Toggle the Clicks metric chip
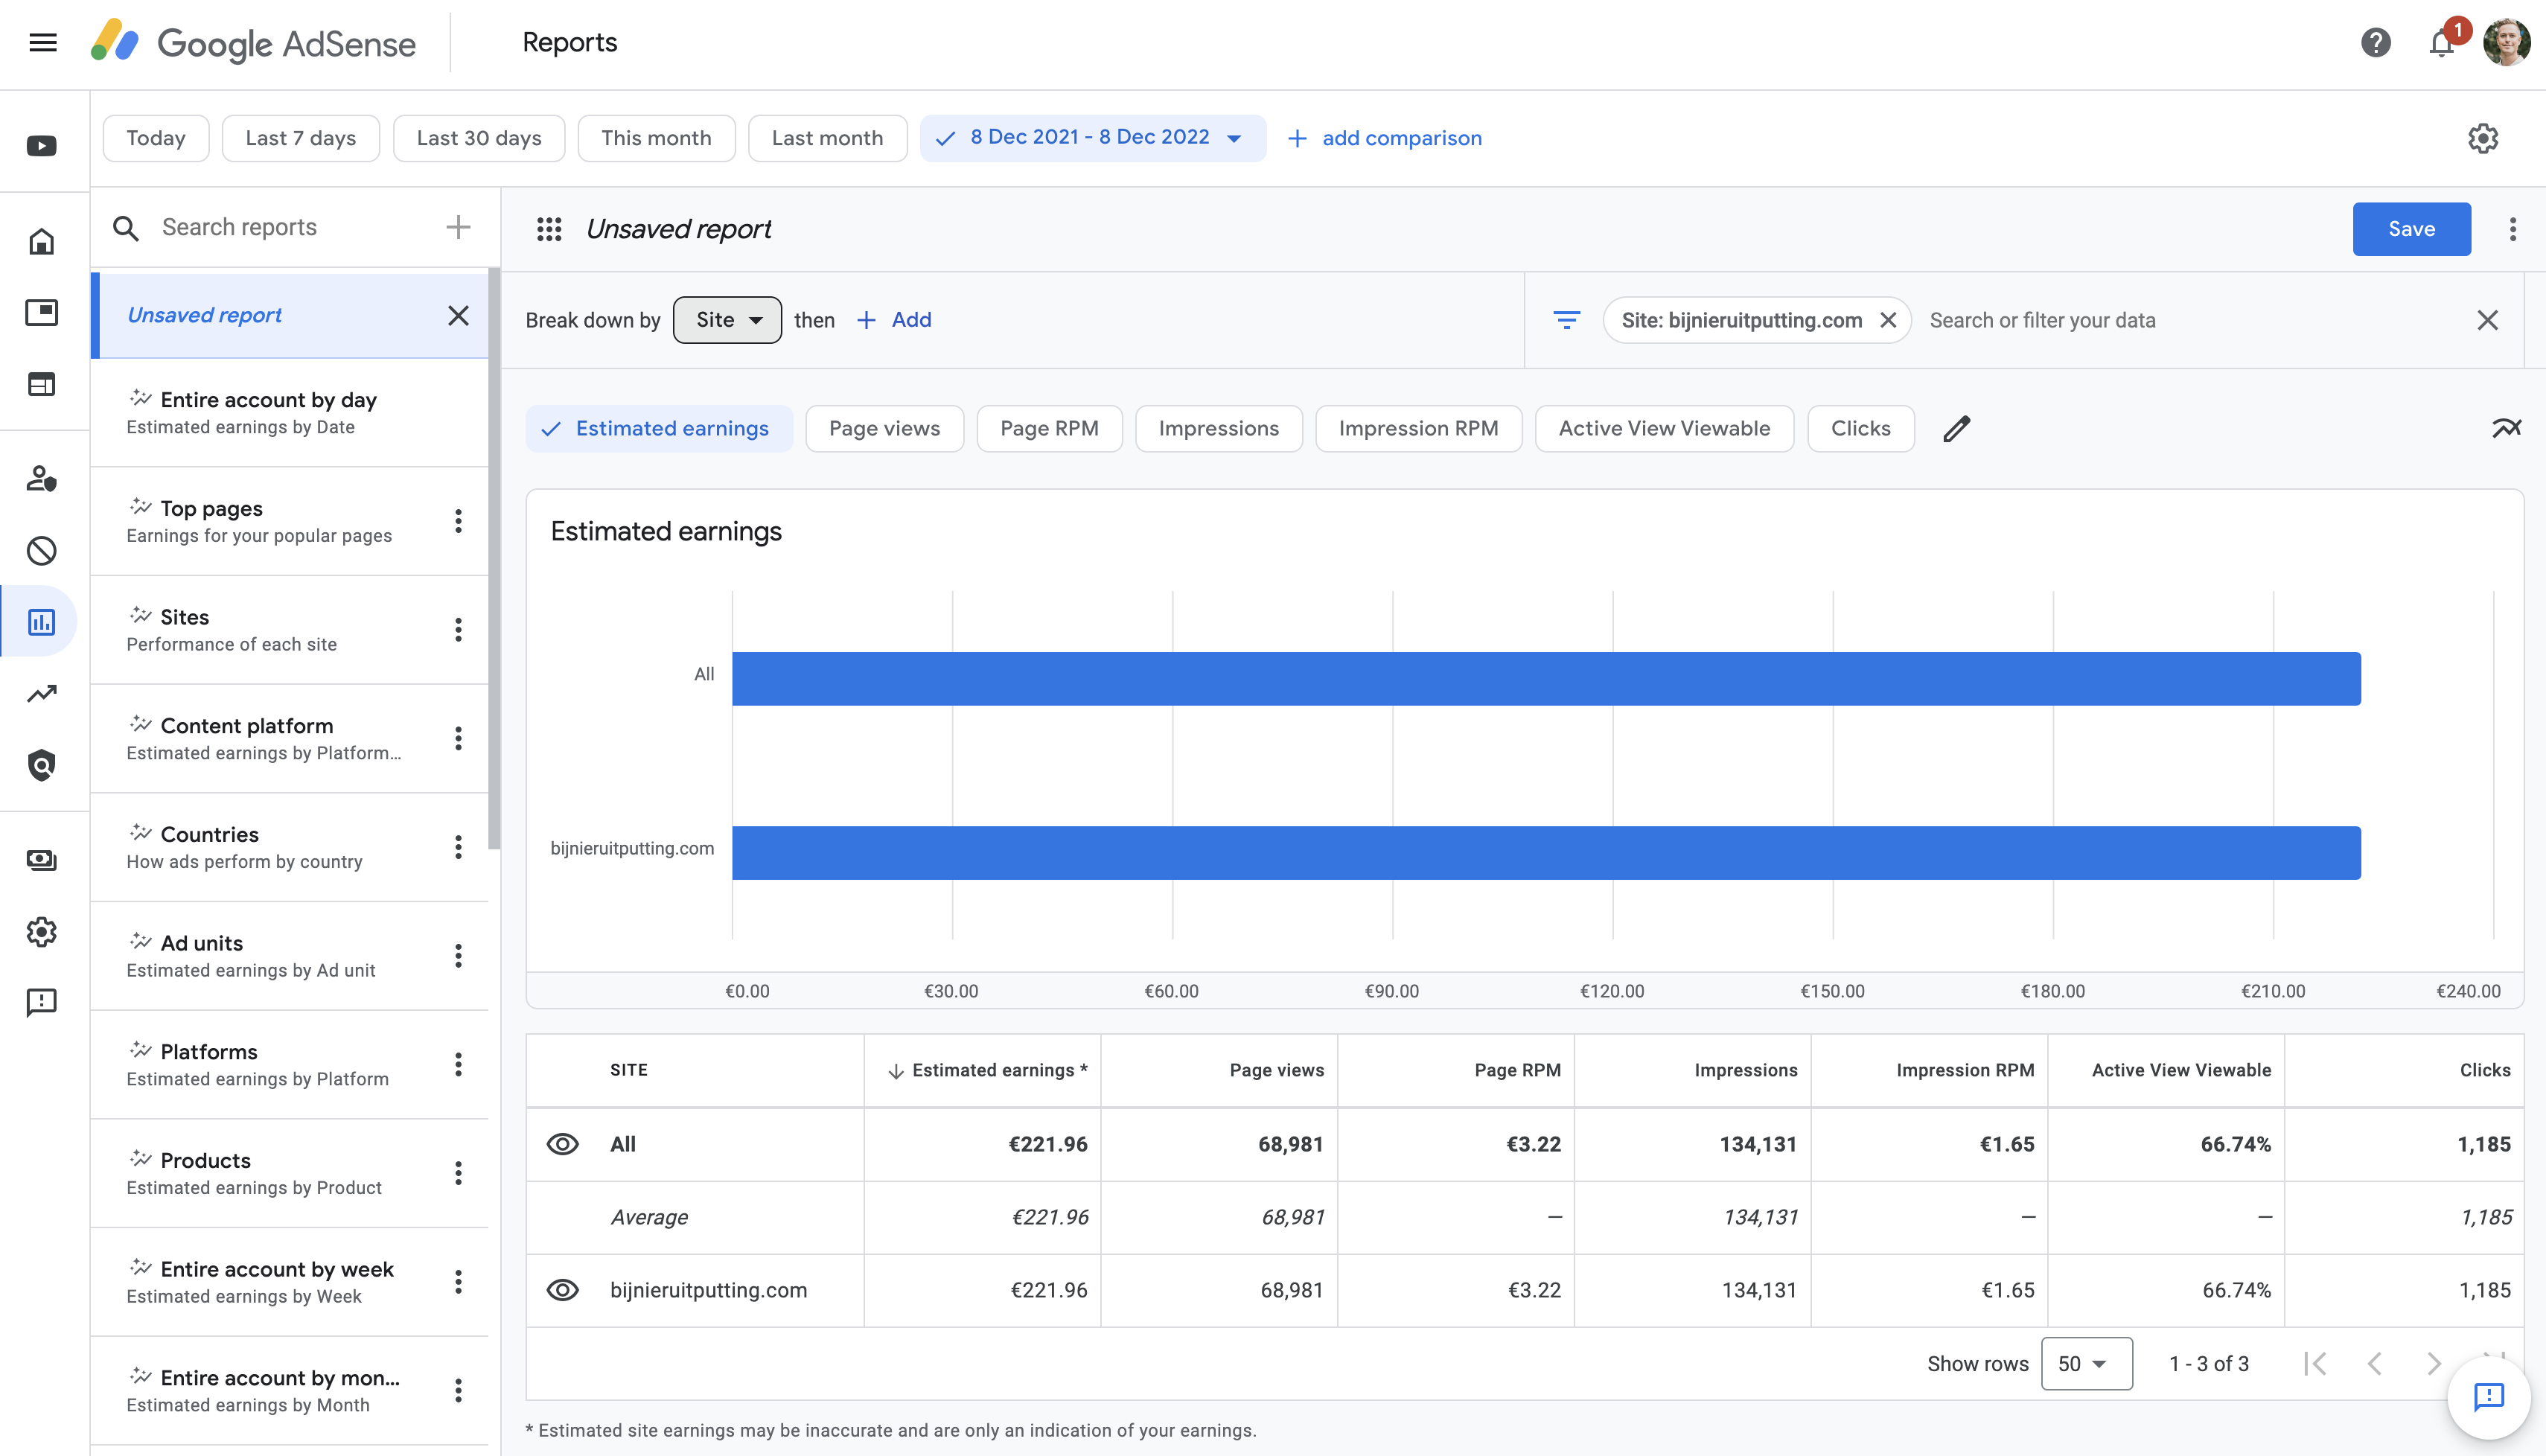Image resolution: width=2546 pixels, height=1456 pixels. (1861, 429)
